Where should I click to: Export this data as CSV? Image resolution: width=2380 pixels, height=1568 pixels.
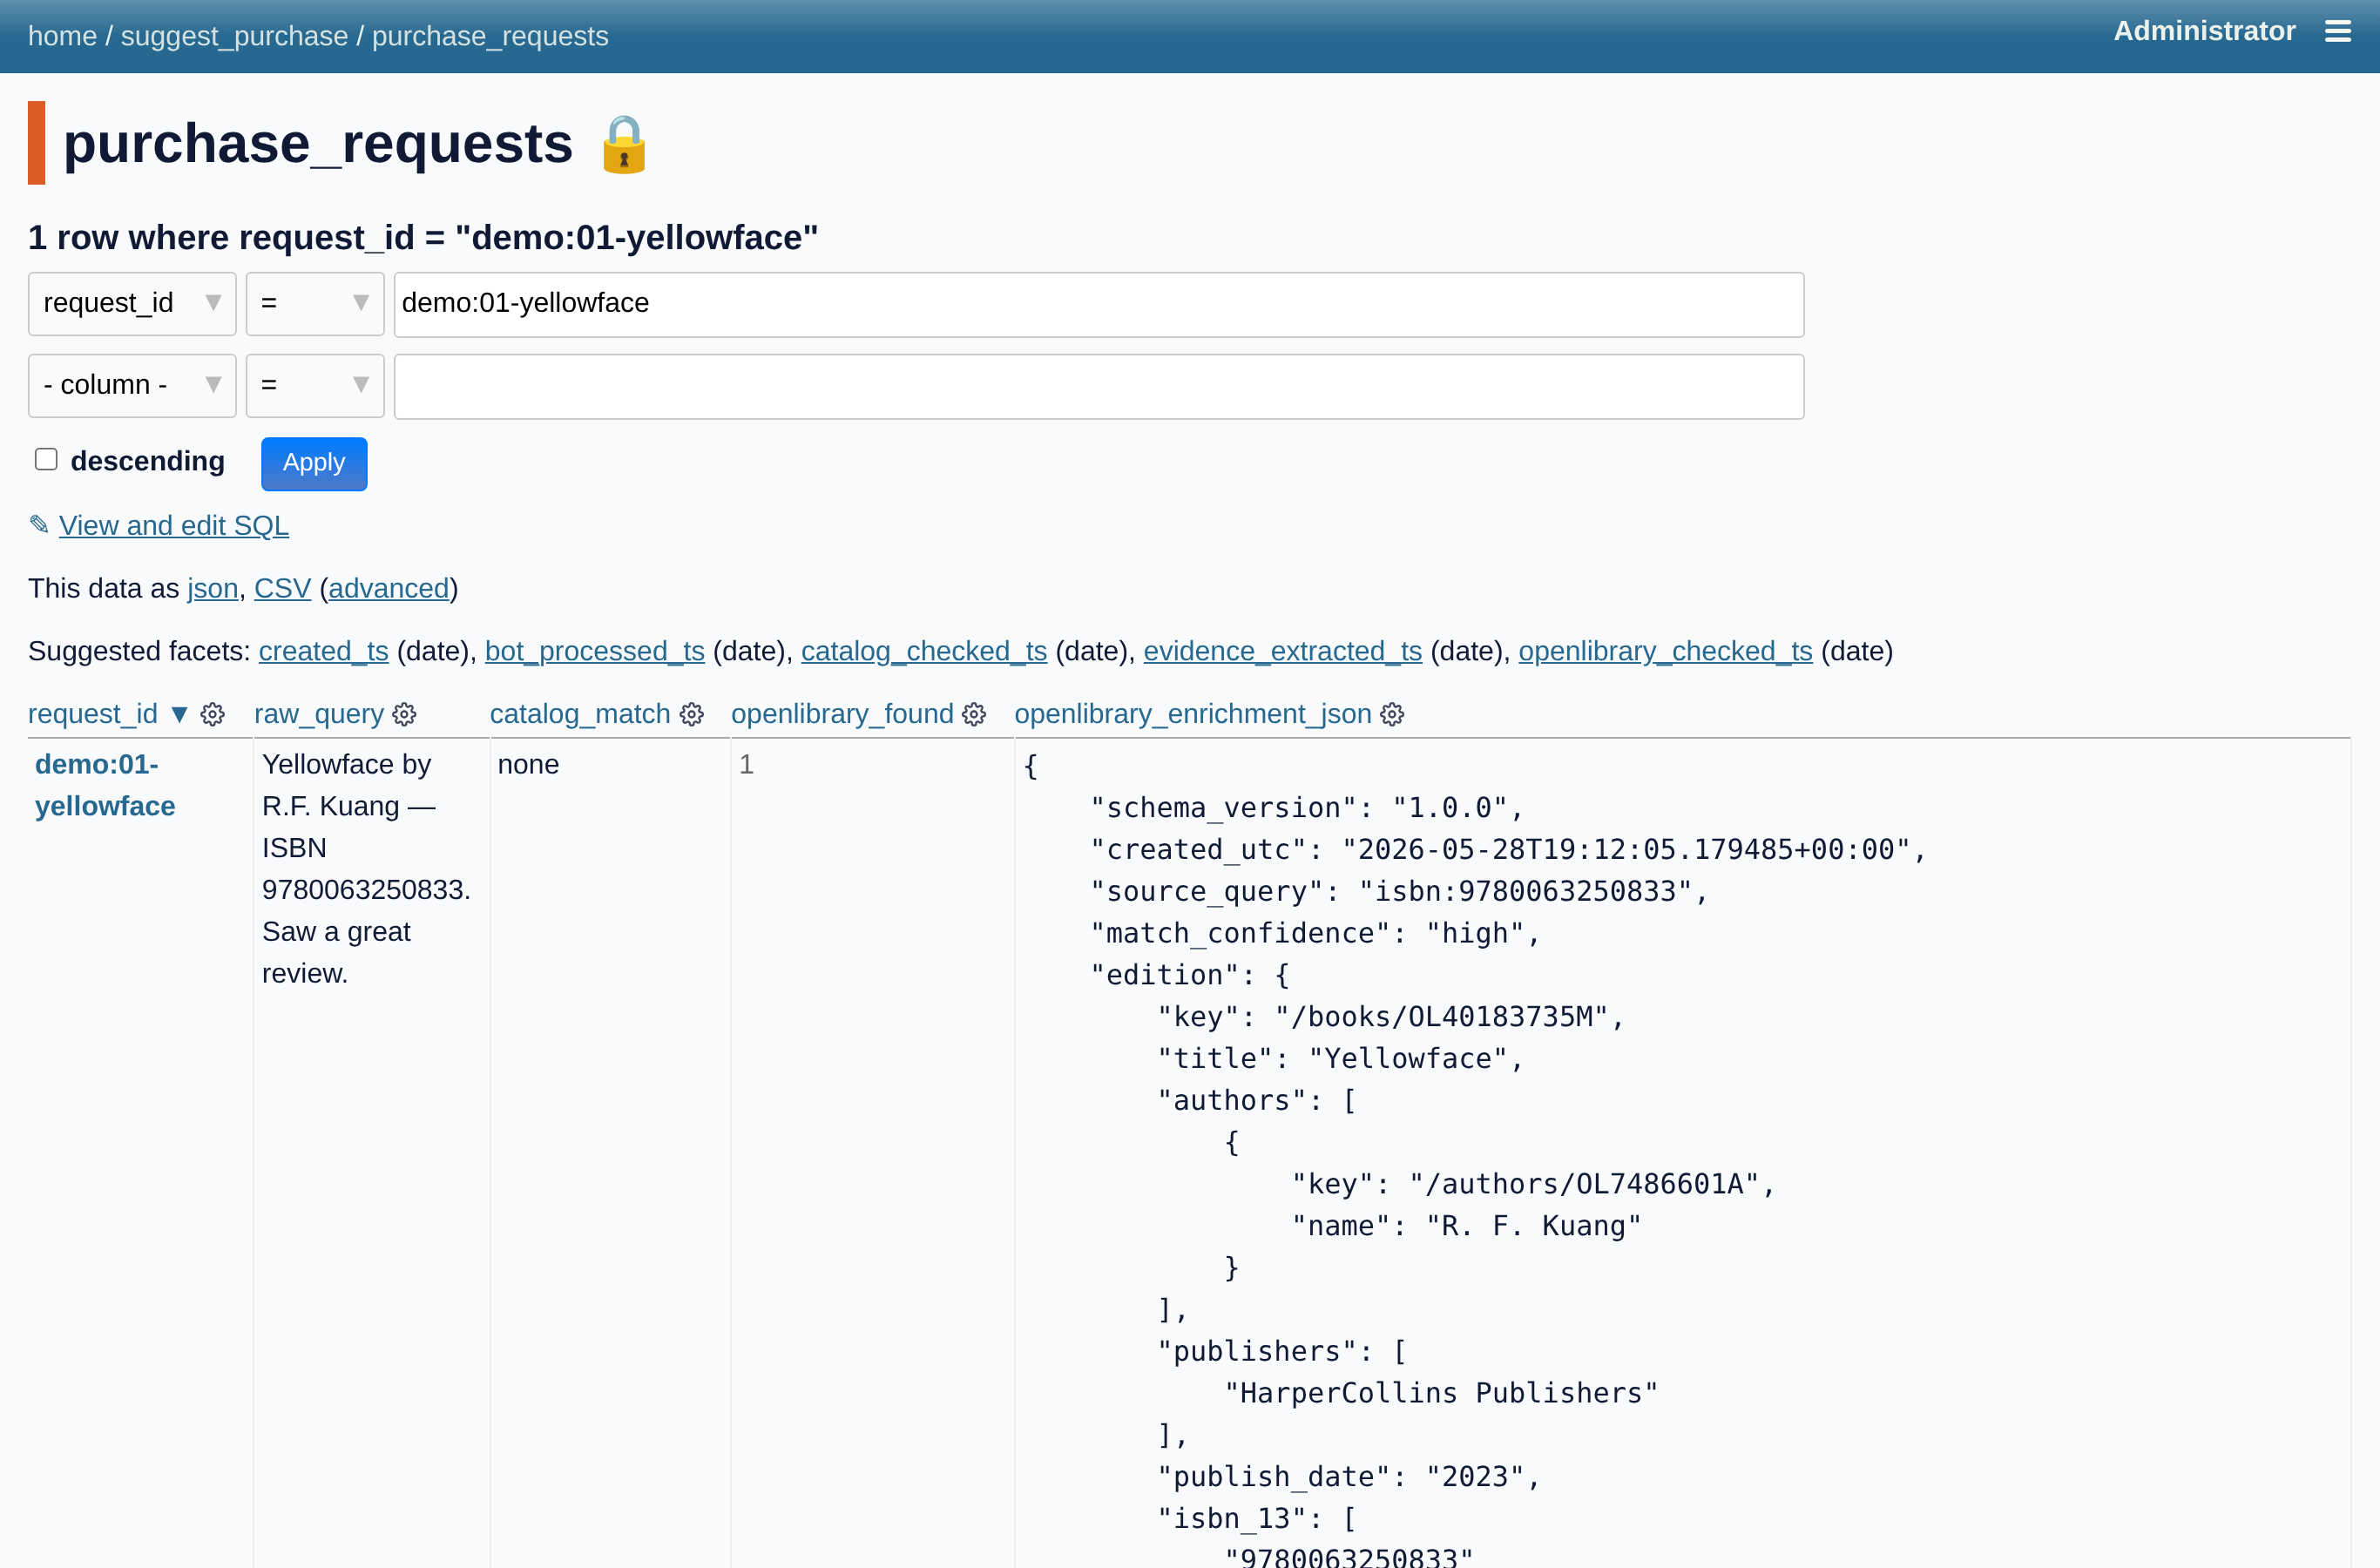(282, 588)
